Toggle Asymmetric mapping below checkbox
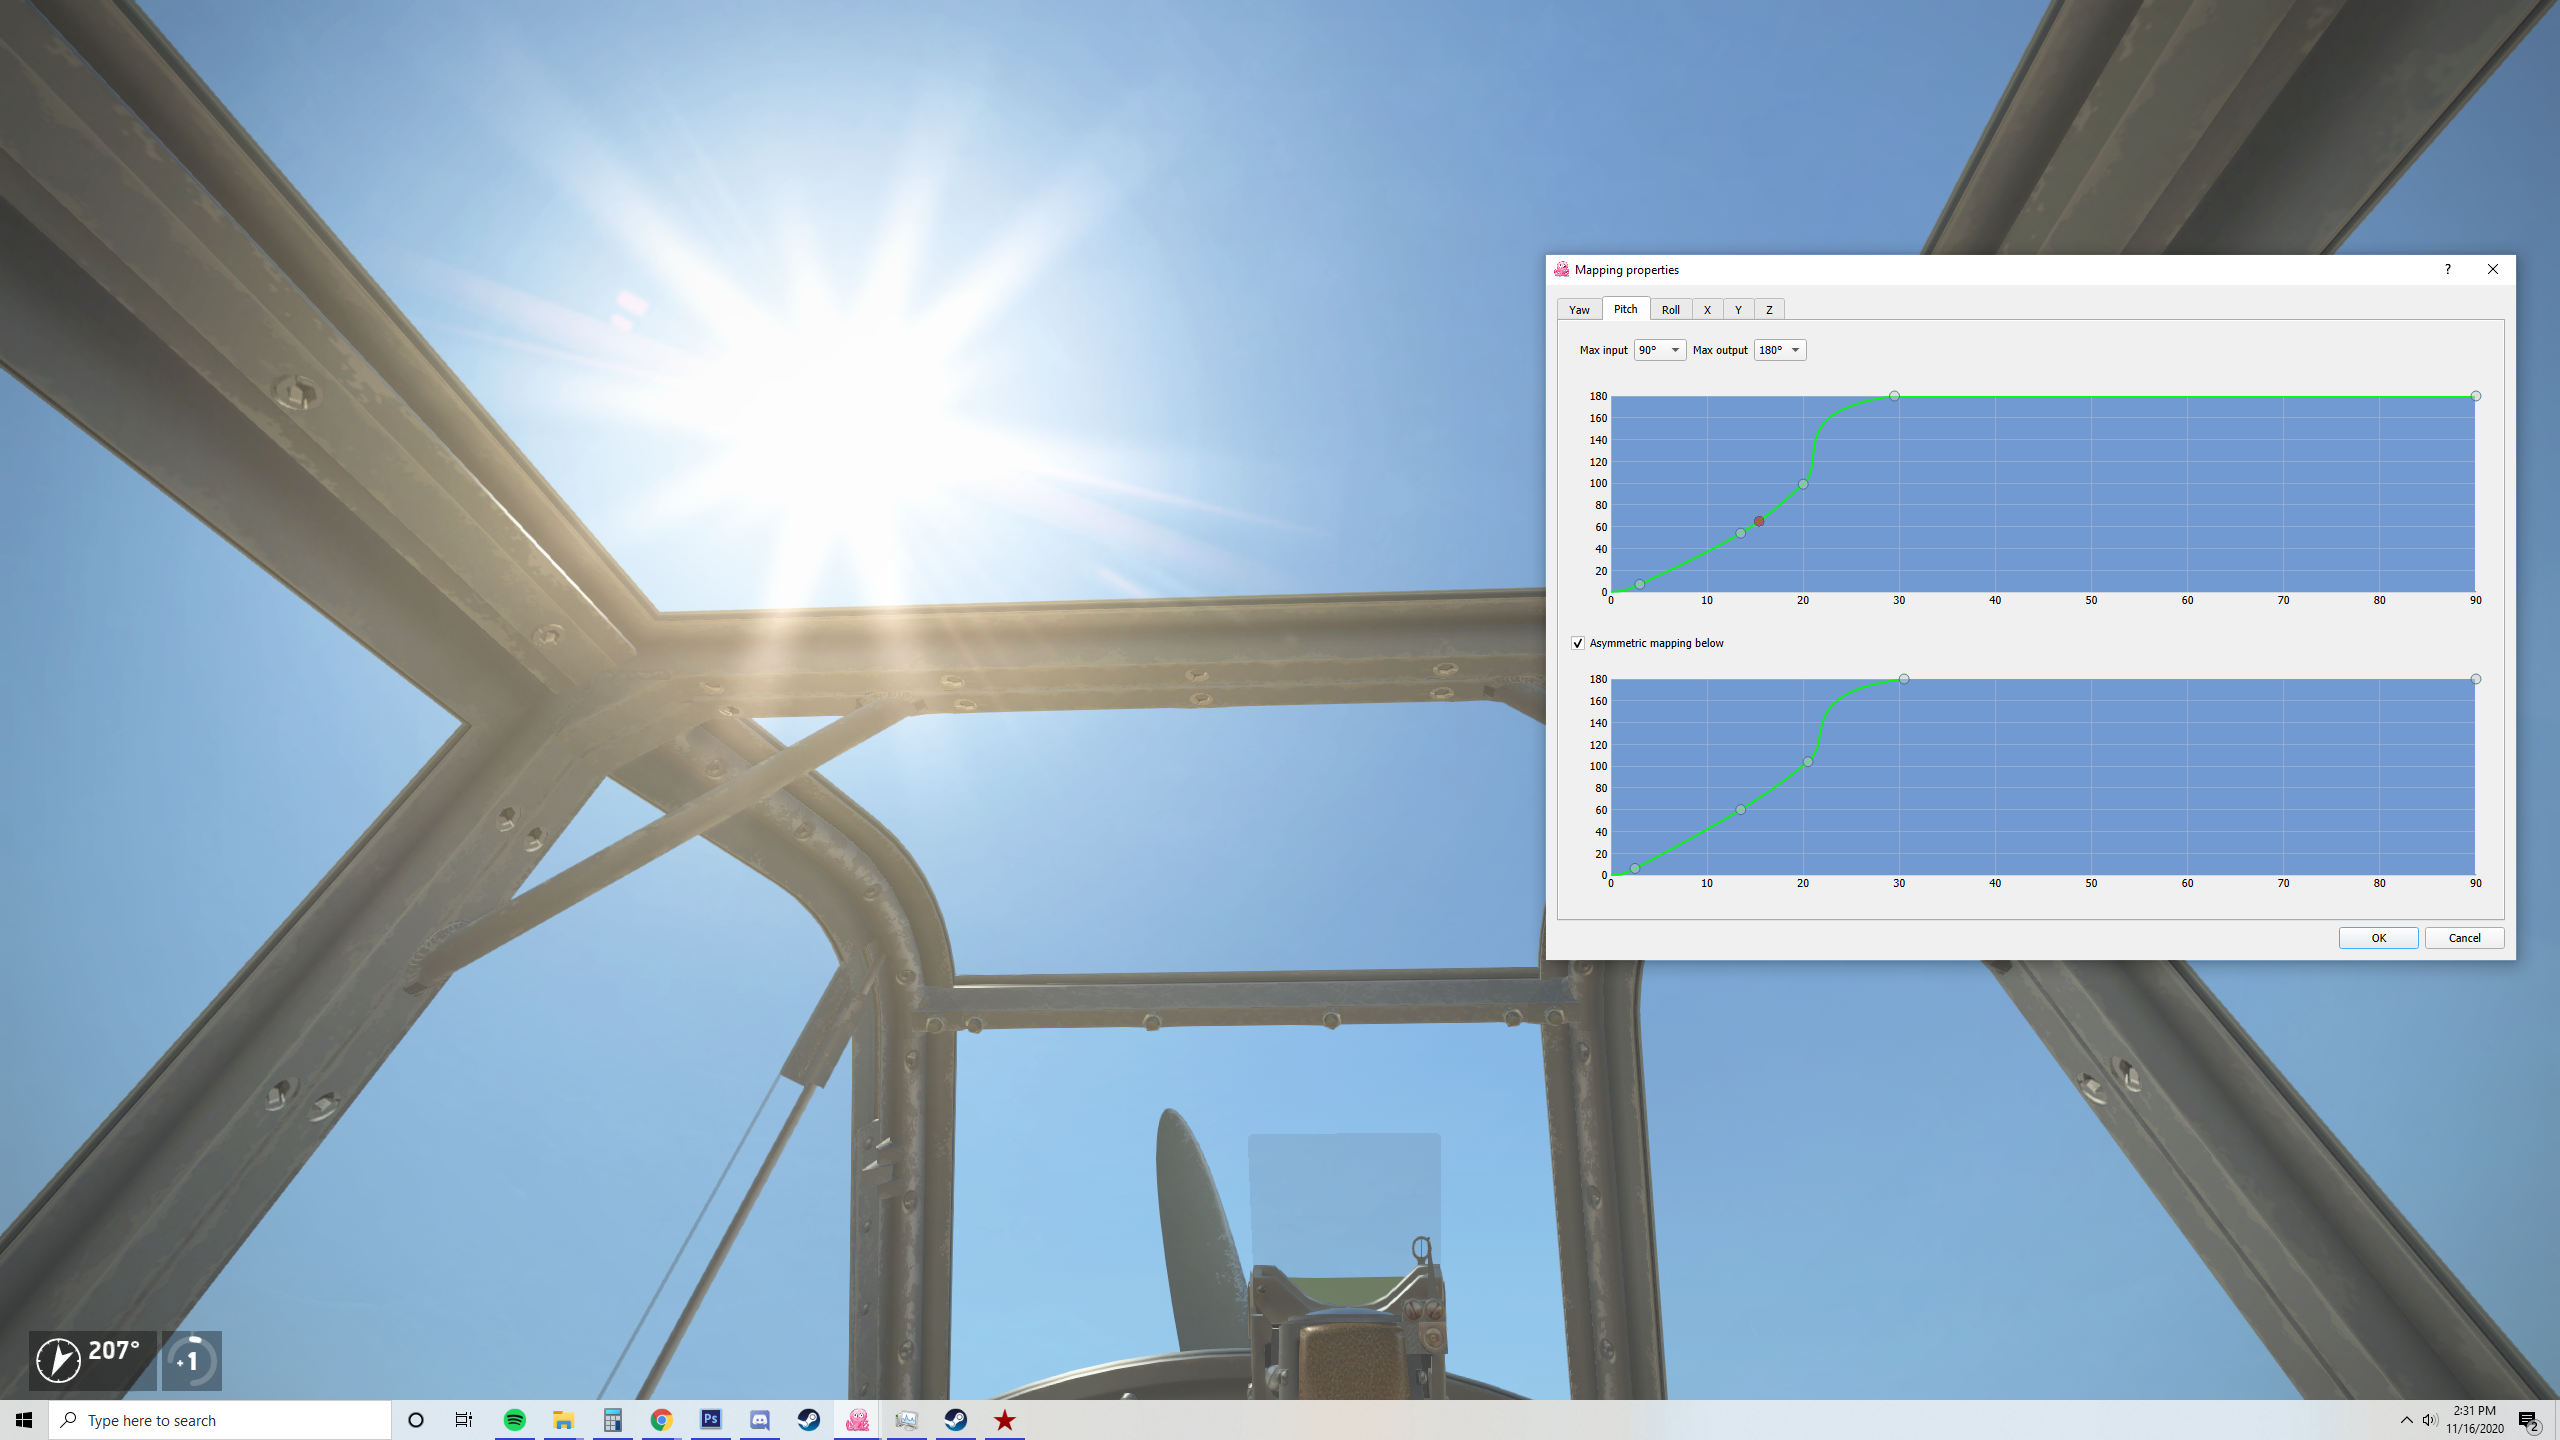 pos(1578,643)
